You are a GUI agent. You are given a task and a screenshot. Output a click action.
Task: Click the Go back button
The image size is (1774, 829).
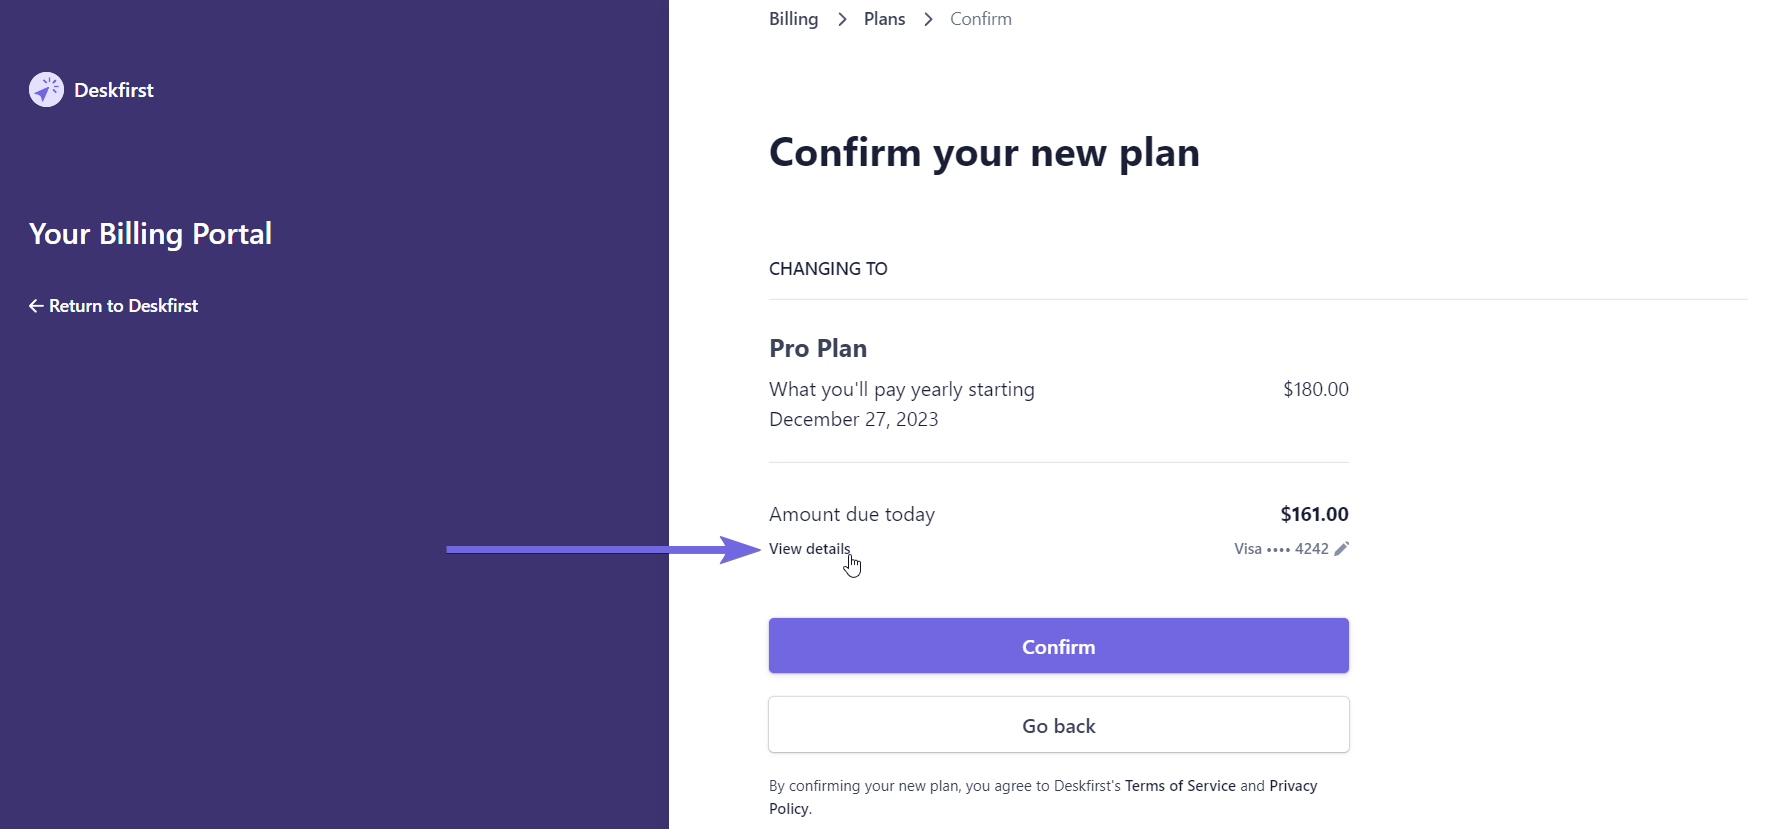click(1058, 725)
